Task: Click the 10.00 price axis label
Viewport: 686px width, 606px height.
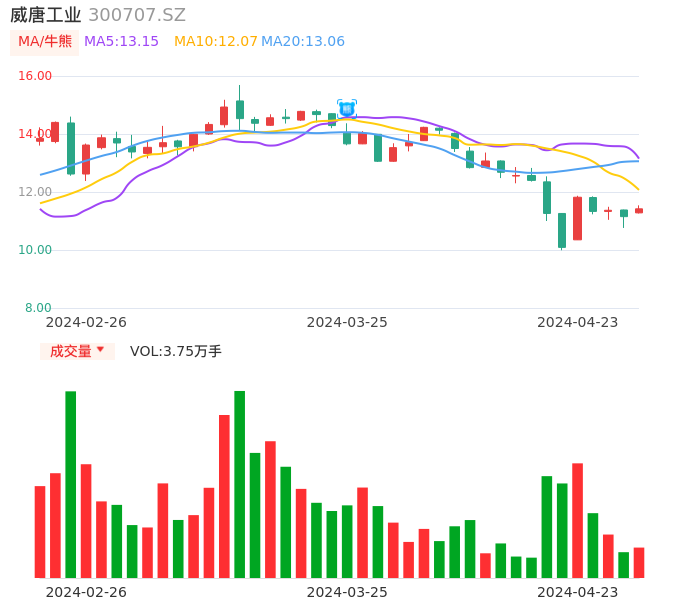Action: (x=36, y=250)
